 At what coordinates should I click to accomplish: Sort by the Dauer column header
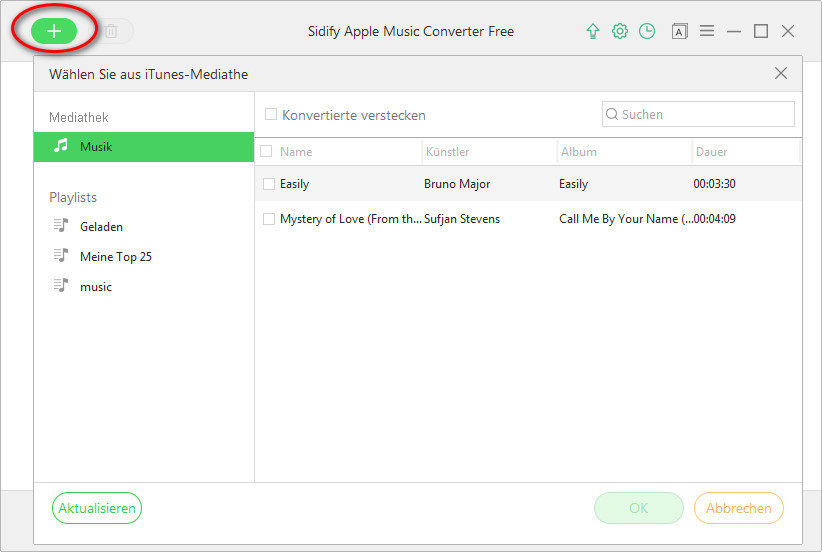pos(711,152)
